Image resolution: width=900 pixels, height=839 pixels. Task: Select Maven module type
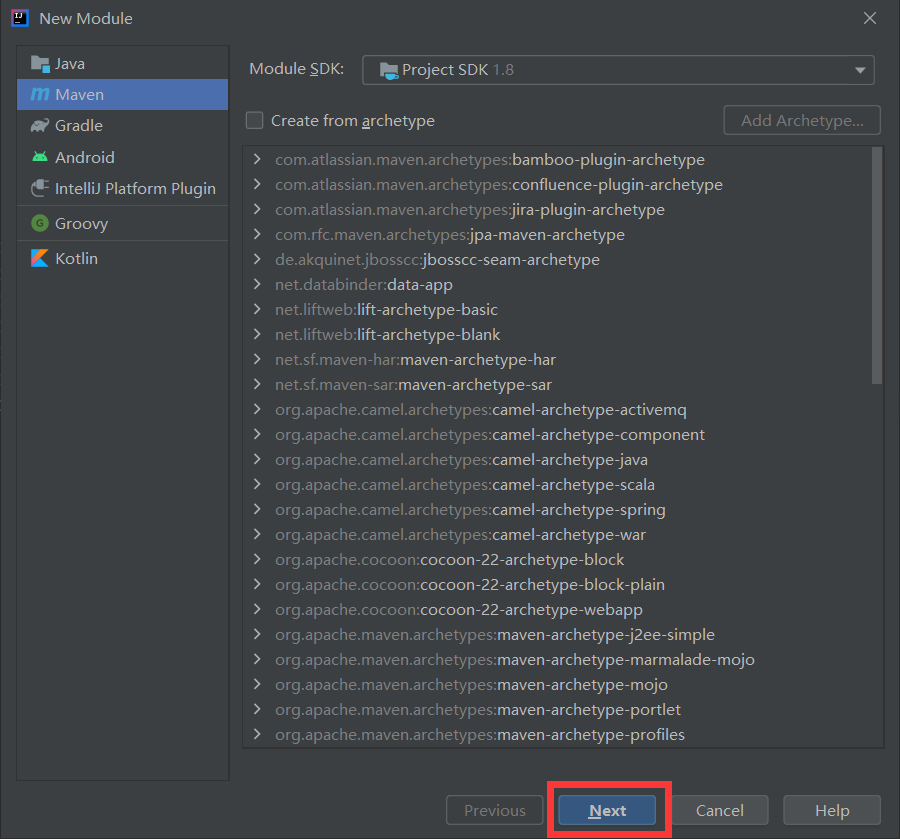tap(122, 94)
